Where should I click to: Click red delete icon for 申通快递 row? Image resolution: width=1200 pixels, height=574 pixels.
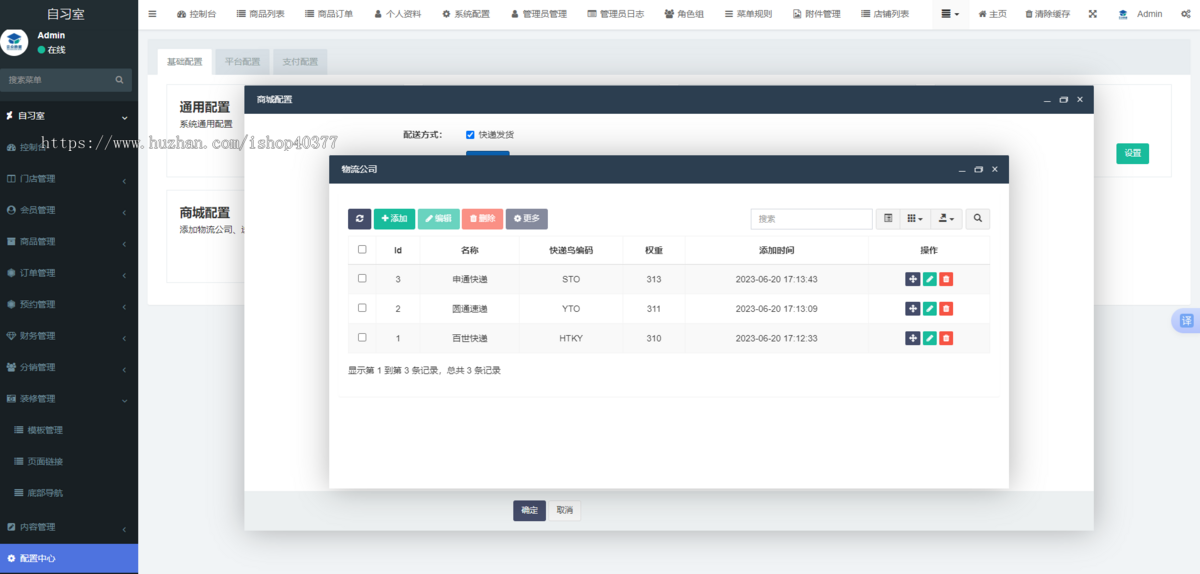[946, 279]
